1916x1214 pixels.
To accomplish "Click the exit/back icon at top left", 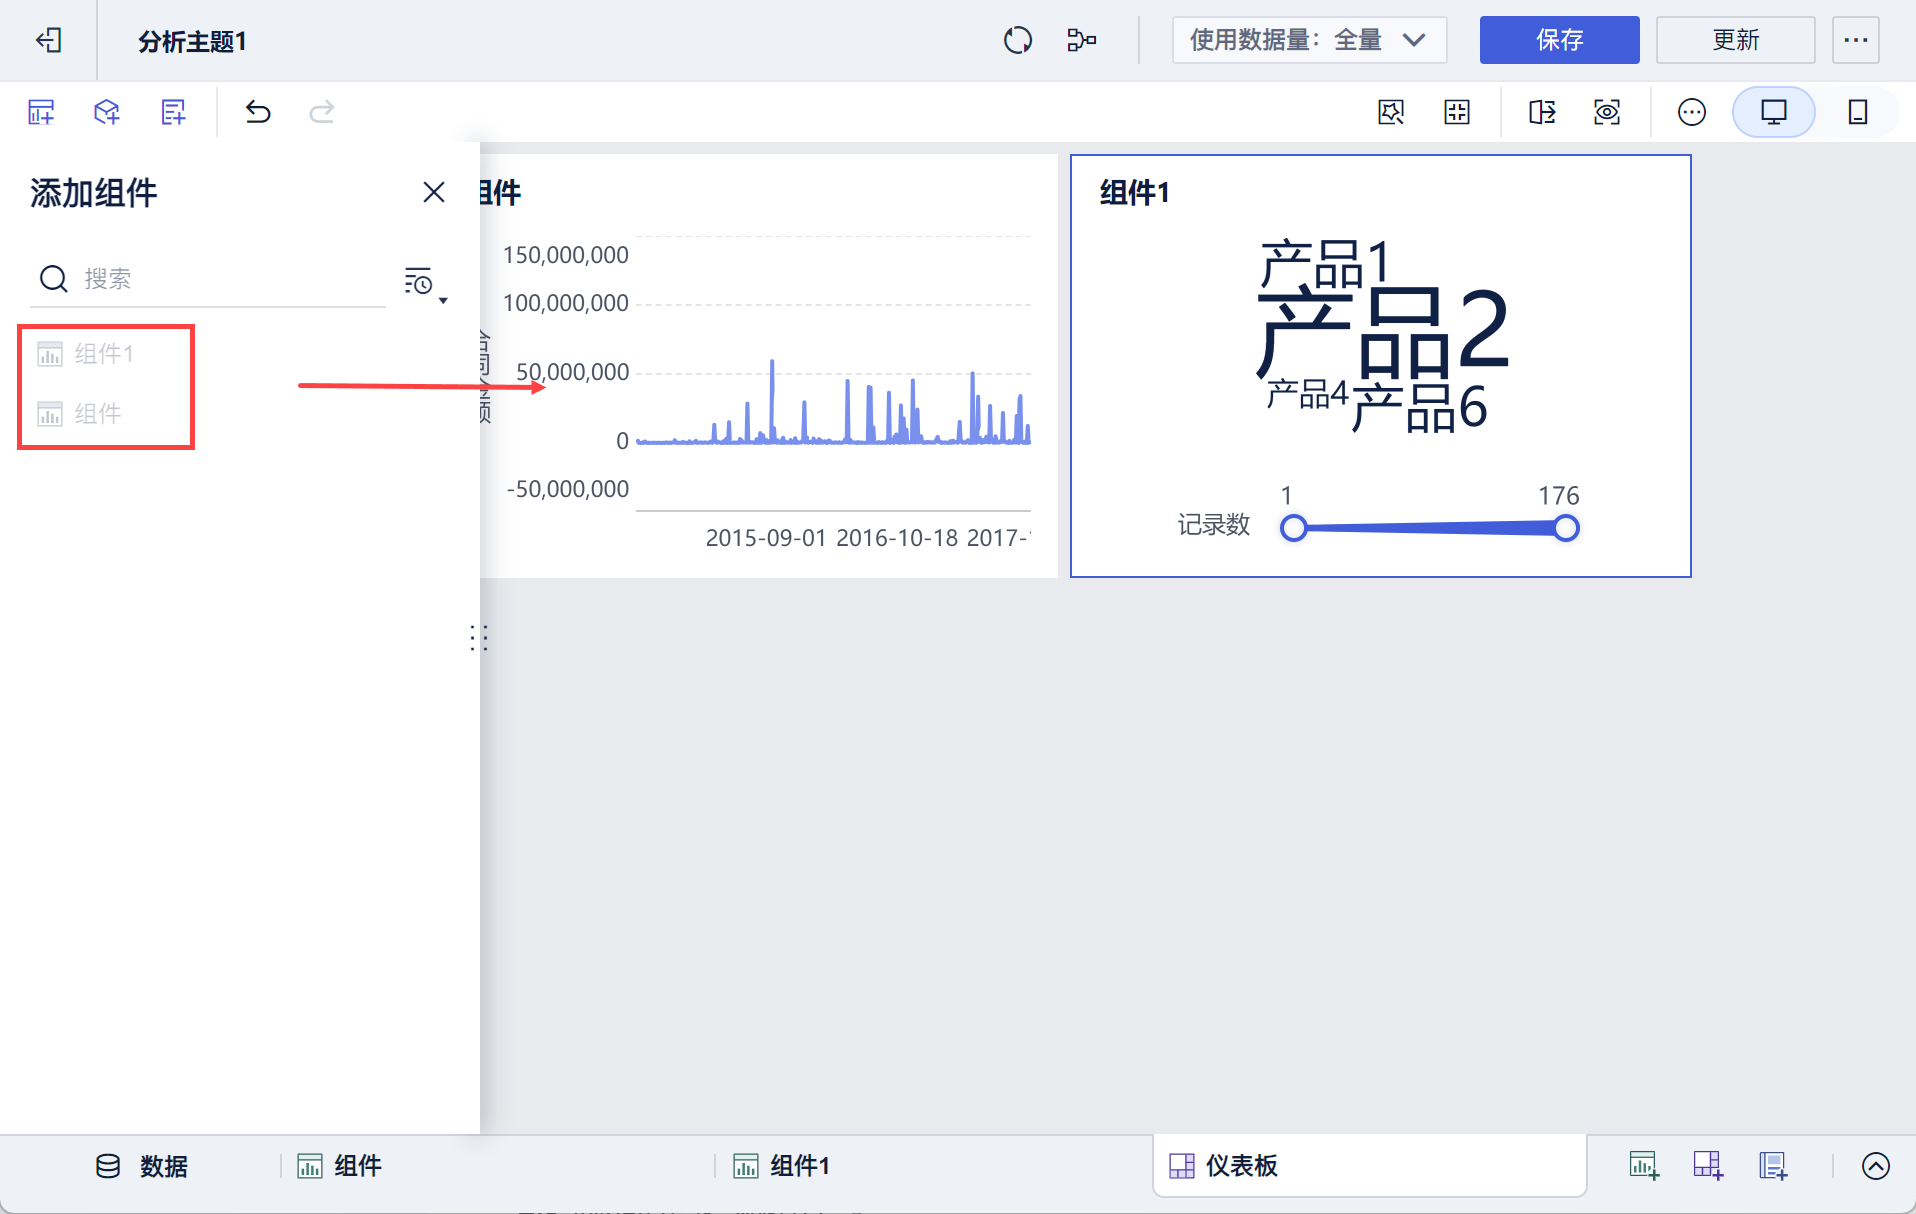I will (x=48, y=40).
